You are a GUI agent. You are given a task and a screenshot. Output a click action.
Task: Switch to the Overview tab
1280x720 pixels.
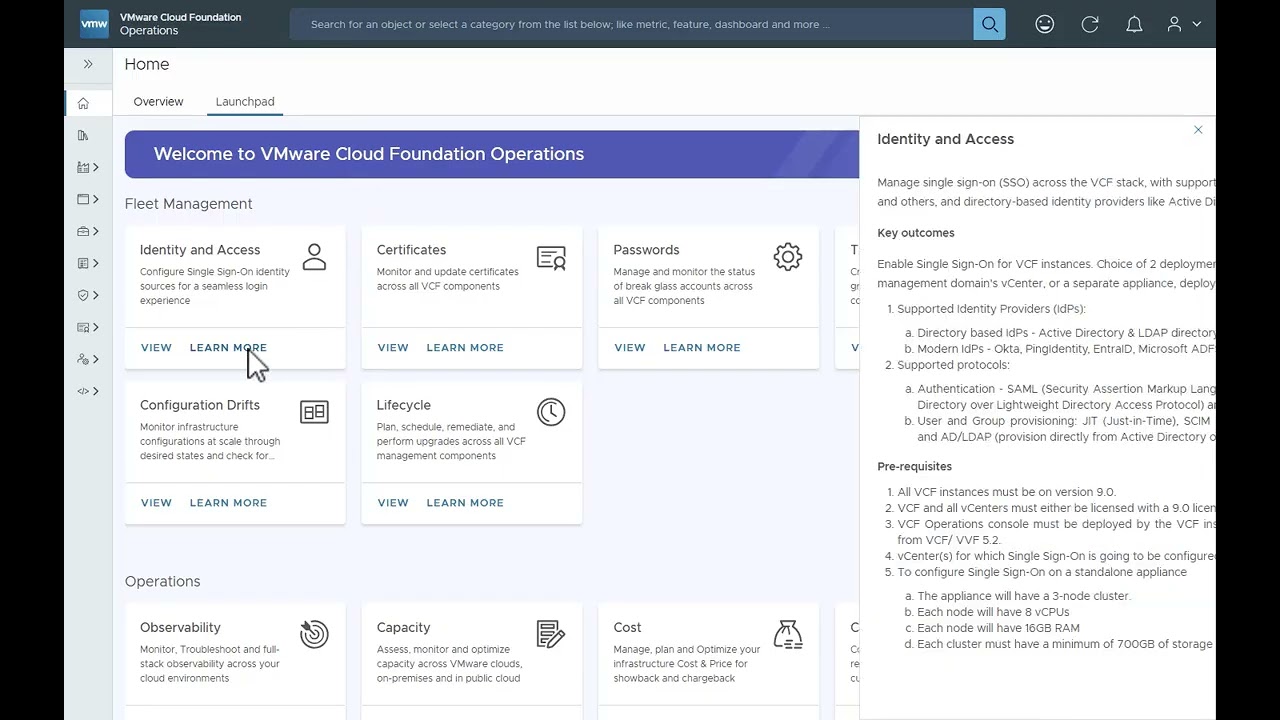[x=158, y=101]
